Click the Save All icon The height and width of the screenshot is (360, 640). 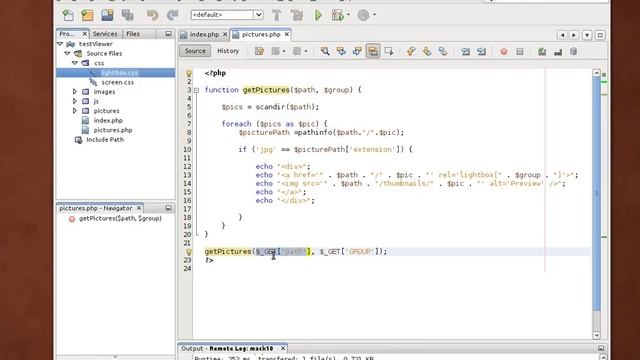tap(127, 16)
